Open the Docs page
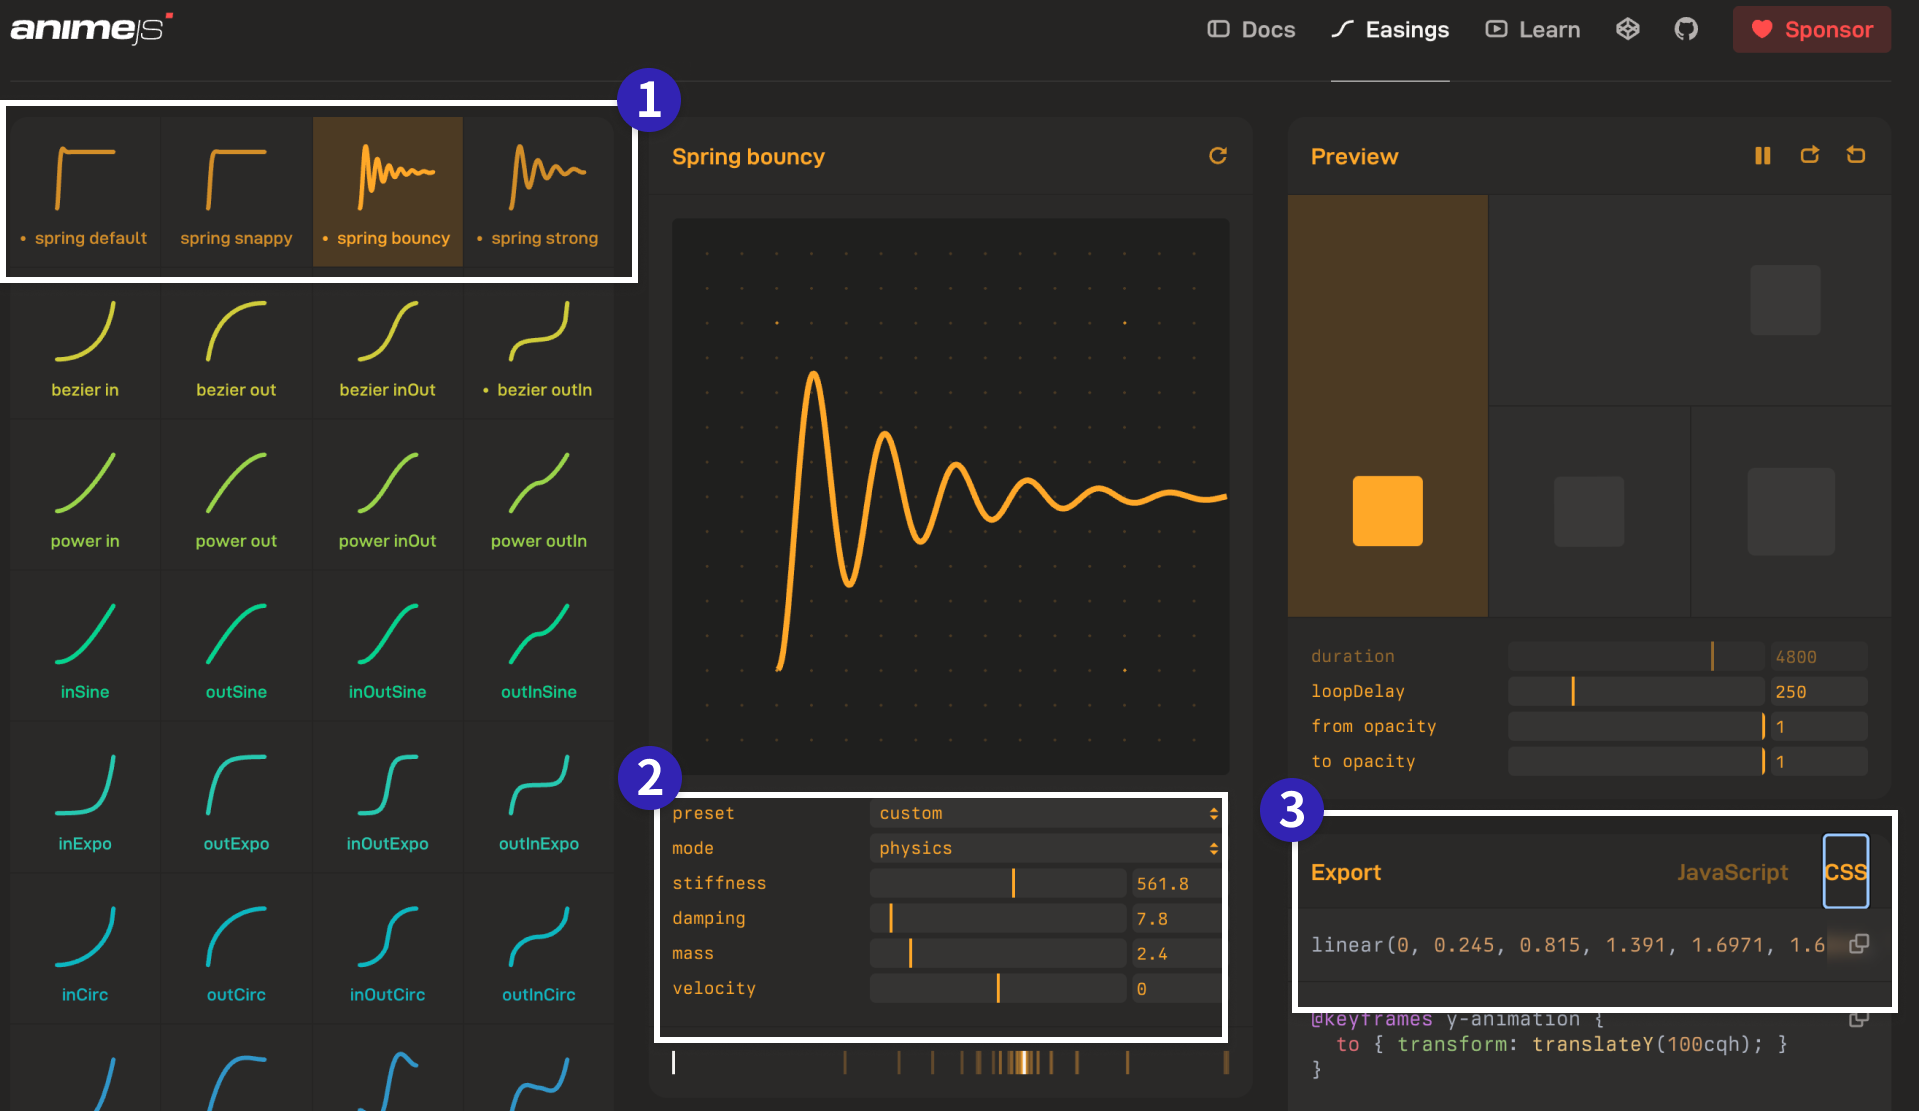Screen dimensions: 1920x1111 [1251, 29]
